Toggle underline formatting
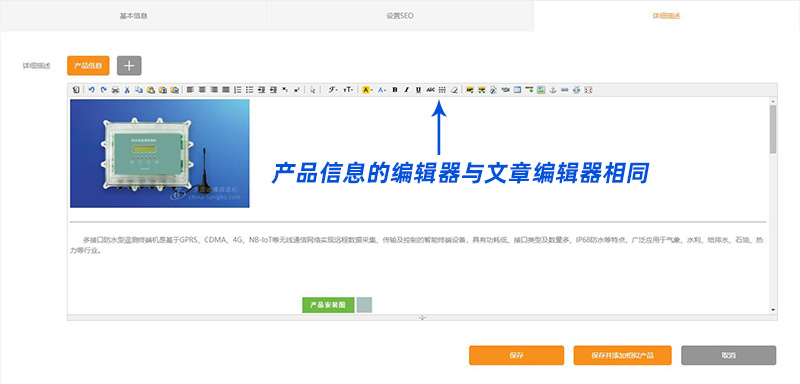800x384 pixels. tap(418, 90)
